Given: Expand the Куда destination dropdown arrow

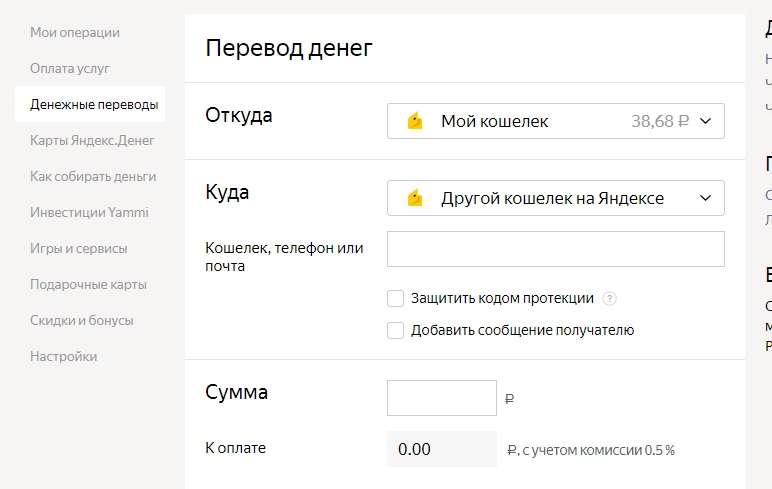Looking at the screenshot, I should 705,198.
